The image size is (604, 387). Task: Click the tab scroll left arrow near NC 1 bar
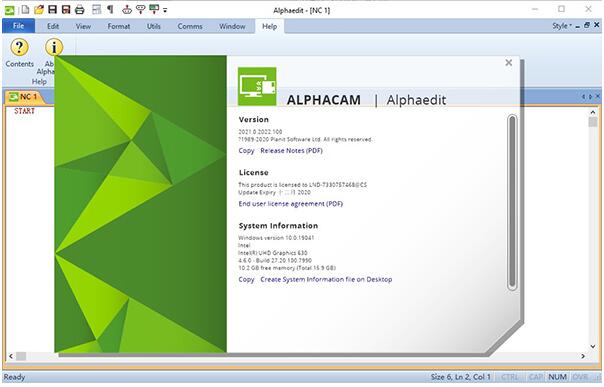pyautogui.click(x=584, y=96)
